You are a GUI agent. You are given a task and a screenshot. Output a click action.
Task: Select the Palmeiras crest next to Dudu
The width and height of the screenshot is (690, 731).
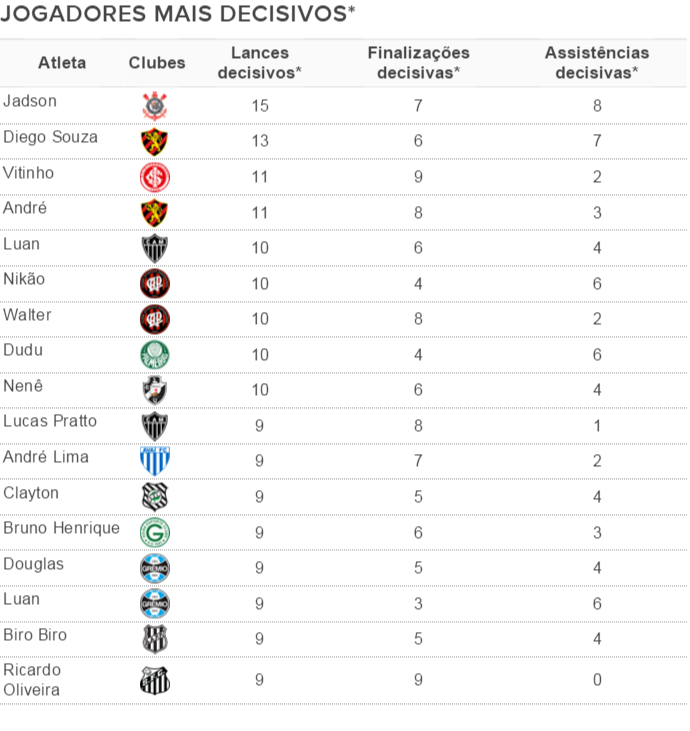pyautogui.click(x=154, y=354)
